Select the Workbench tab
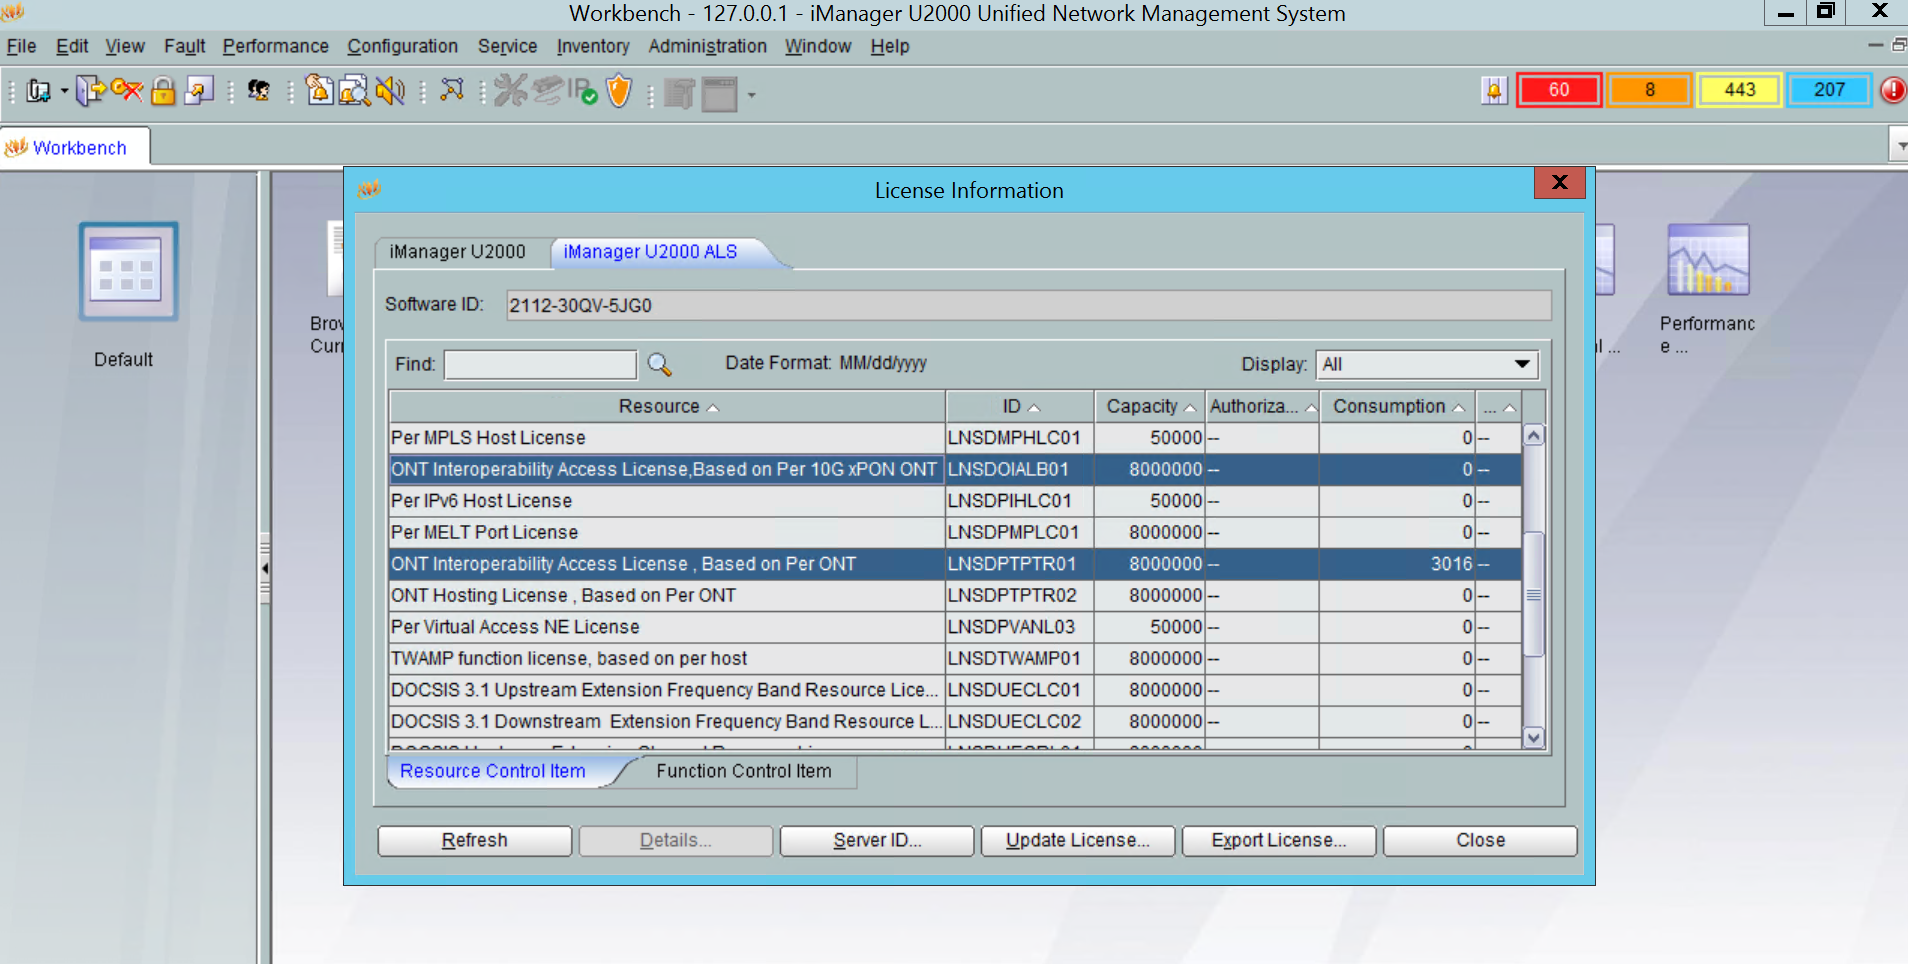 click(76, 147)
